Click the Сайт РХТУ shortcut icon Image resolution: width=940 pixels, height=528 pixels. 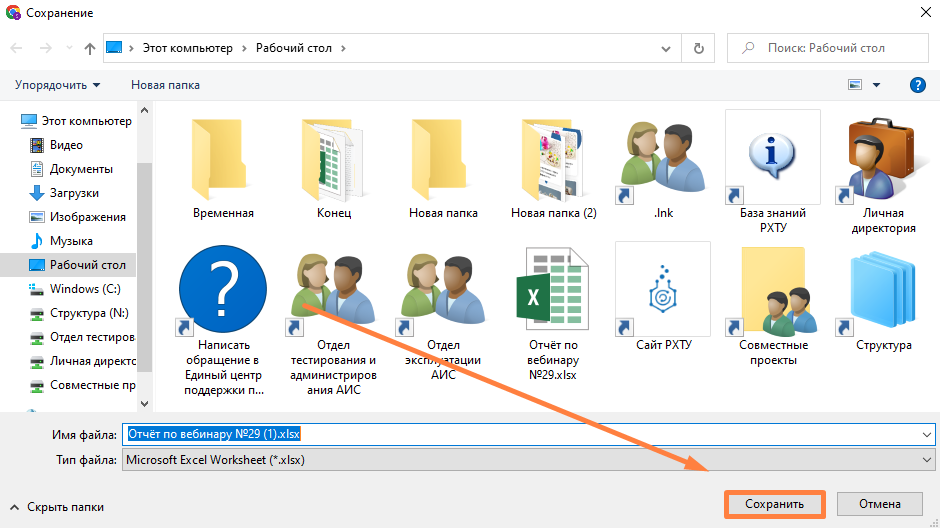tap(662, 289)
